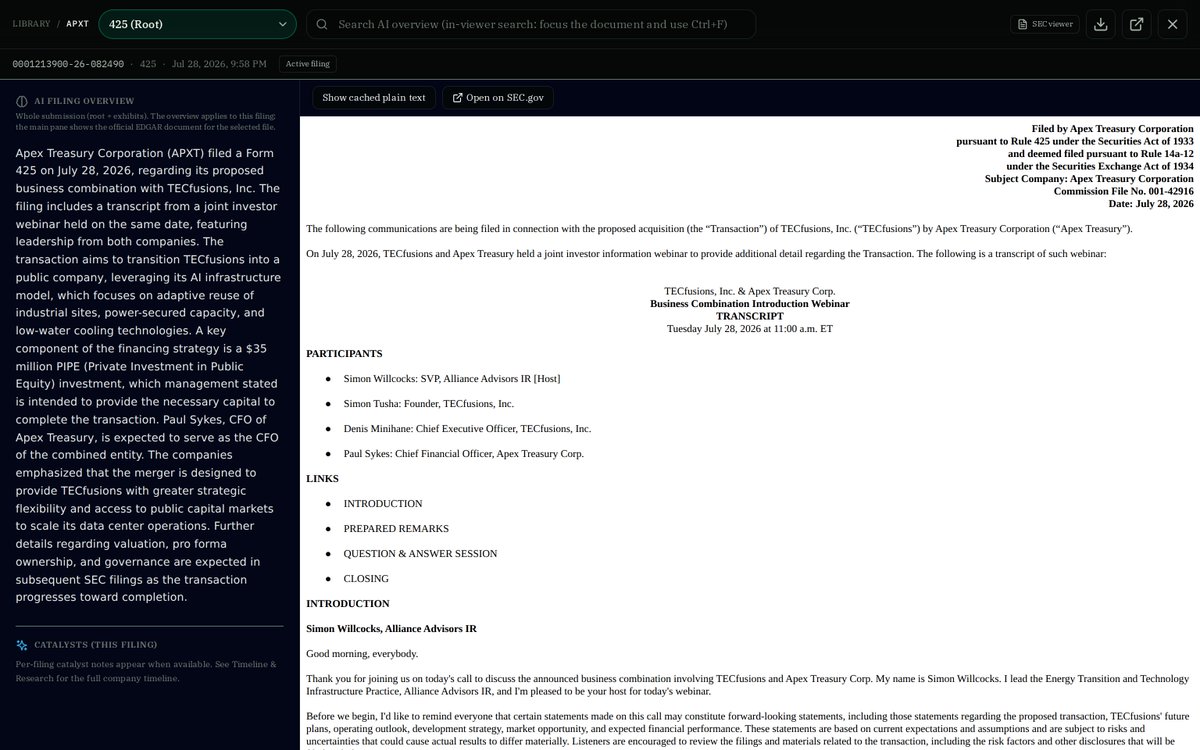Click the external link icon in Open on SEC.gov
The height and width of the screenshot is (750, 1200).
point(458,97)
